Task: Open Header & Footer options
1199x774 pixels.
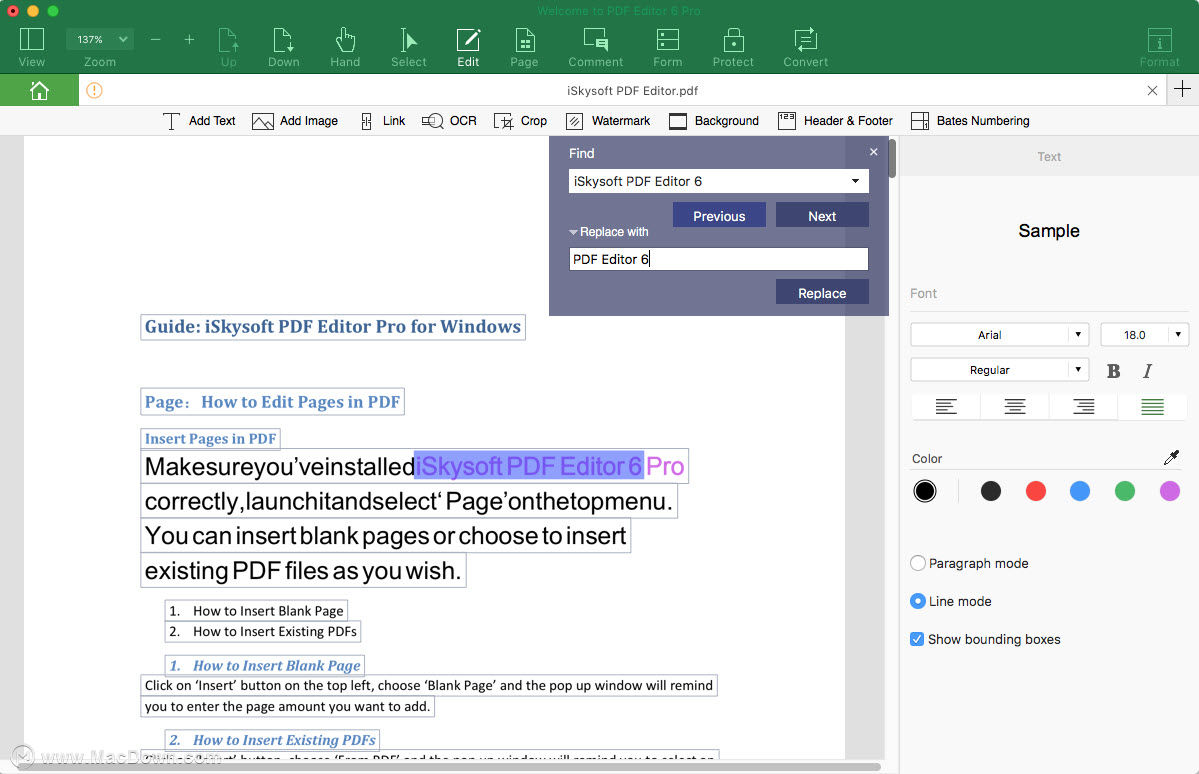Action: 835,121
